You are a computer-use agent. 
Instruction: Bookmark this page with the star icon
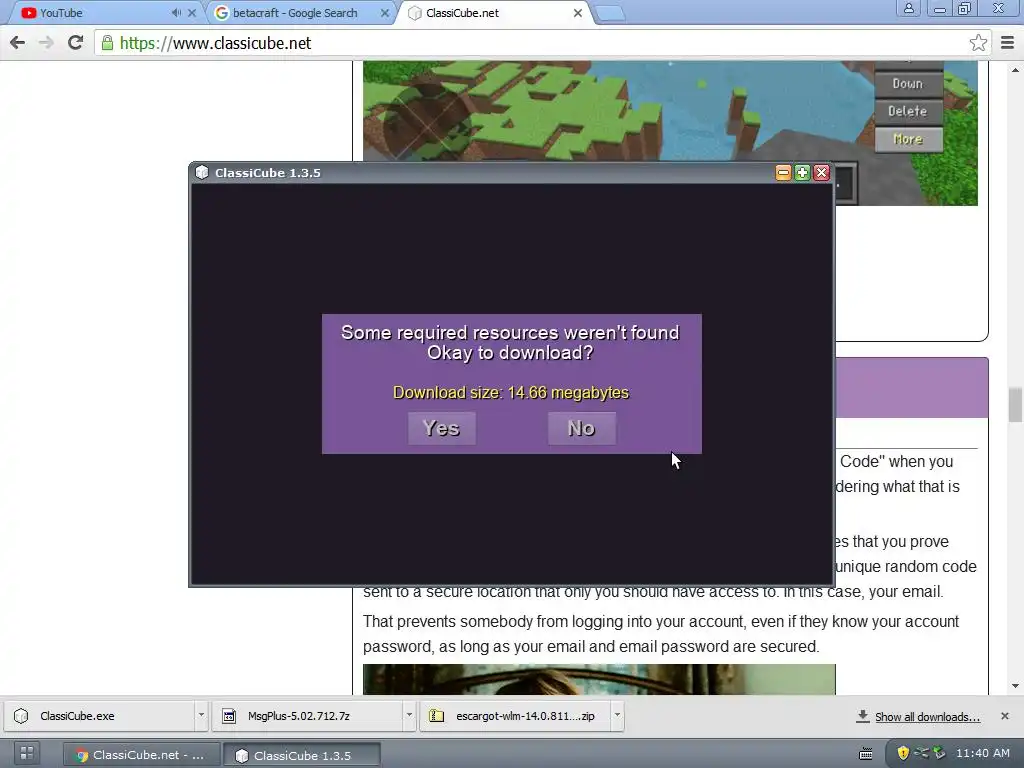(x=978, y=43)
